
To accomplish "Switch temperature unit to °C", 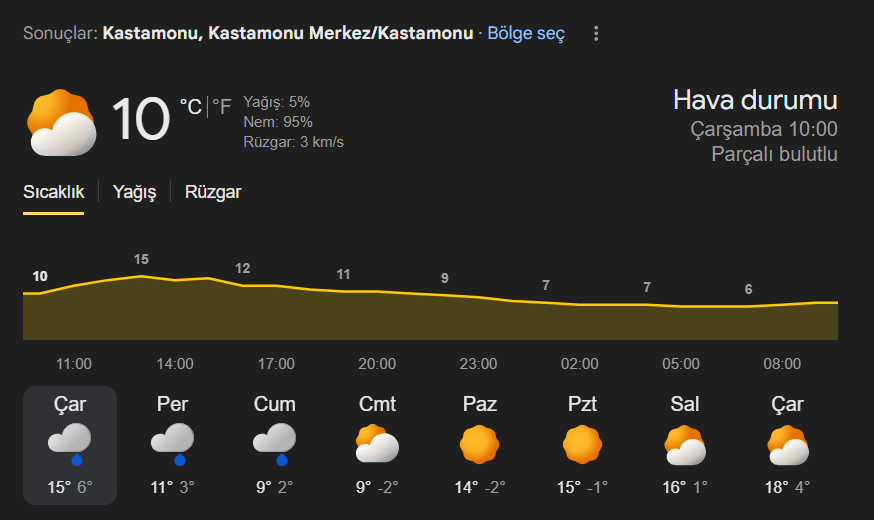I will pos(190,106).
